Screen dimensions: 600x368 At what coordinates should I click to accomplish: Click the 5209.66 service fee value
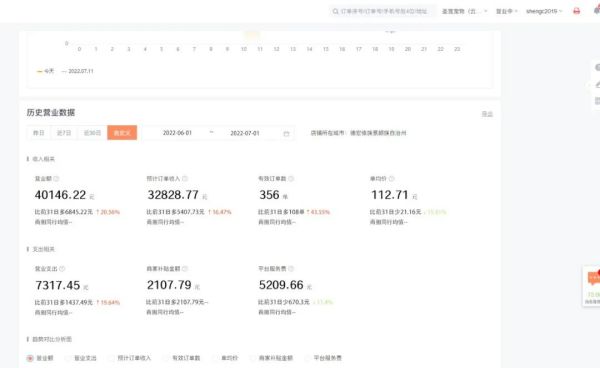[281, 285]
